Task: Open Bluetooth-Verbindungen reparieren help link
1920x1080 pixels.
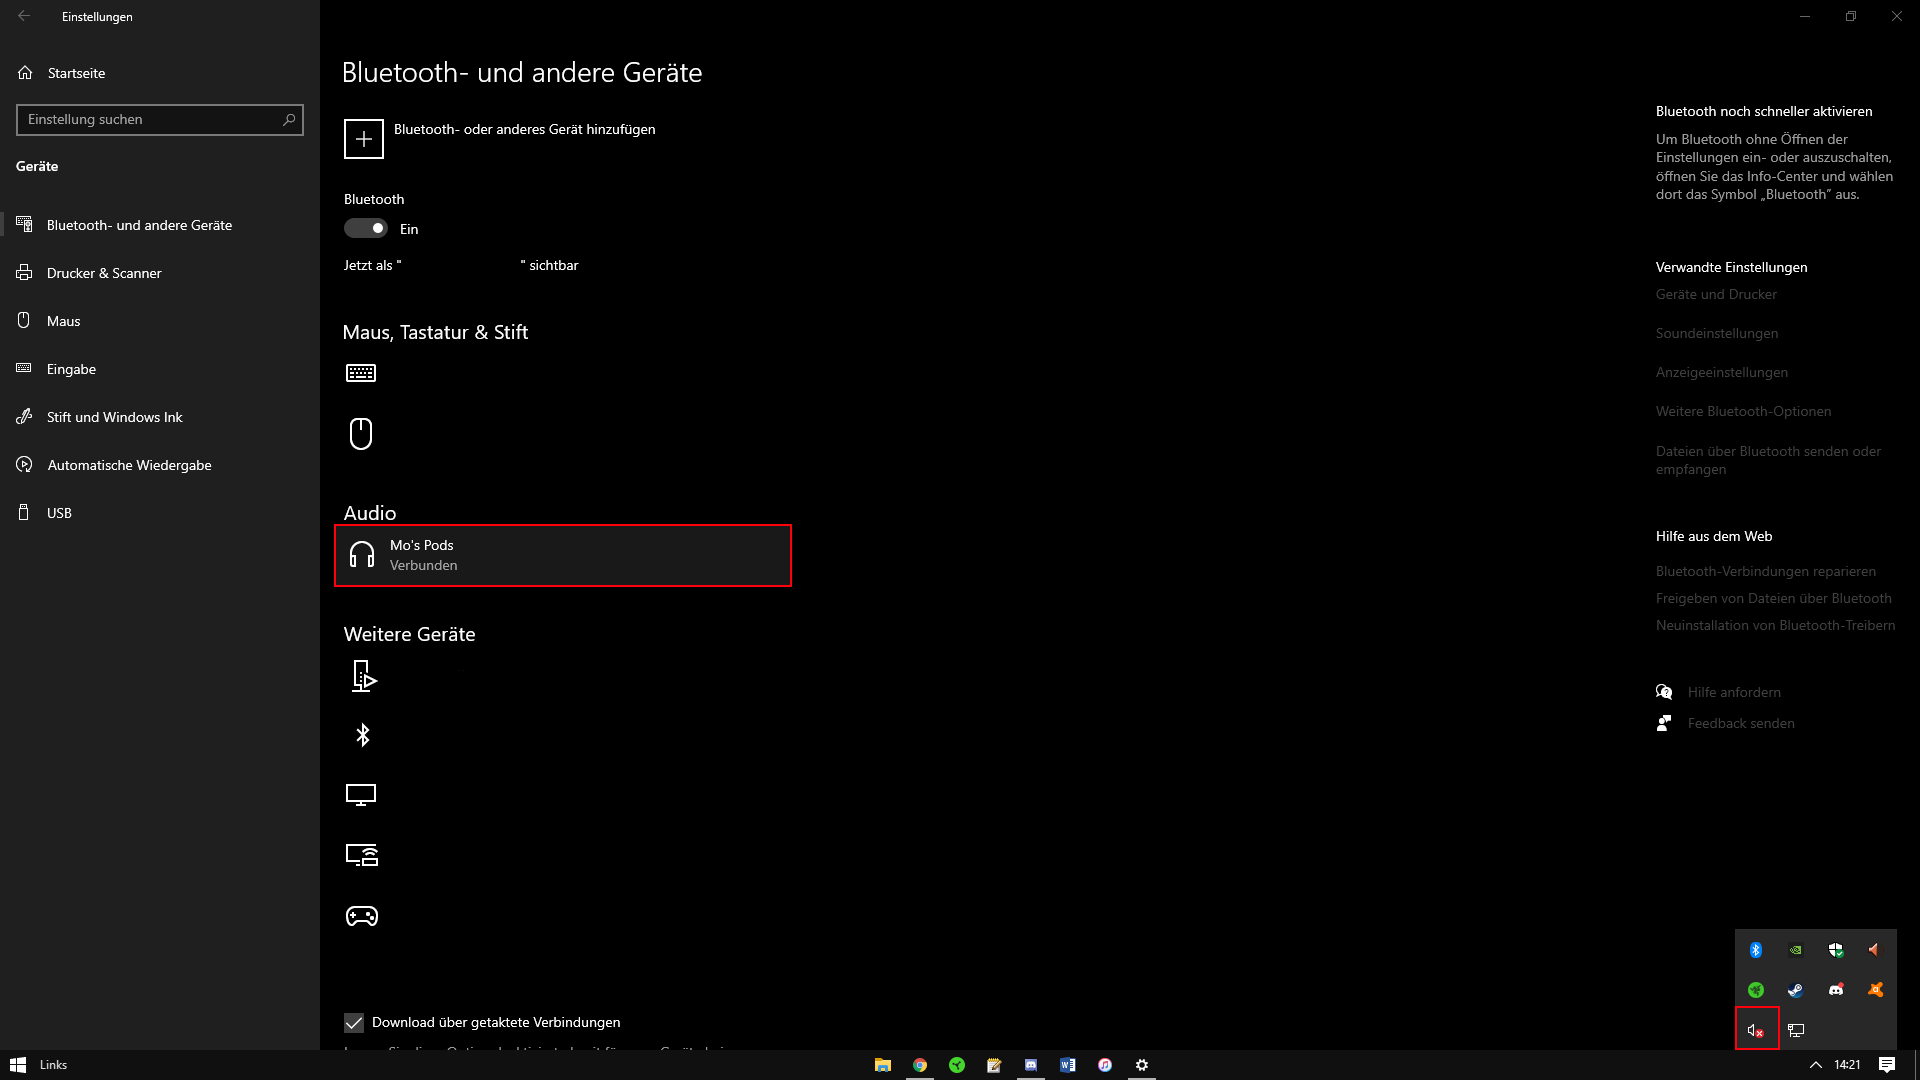Action: (x=1766, y=571)
